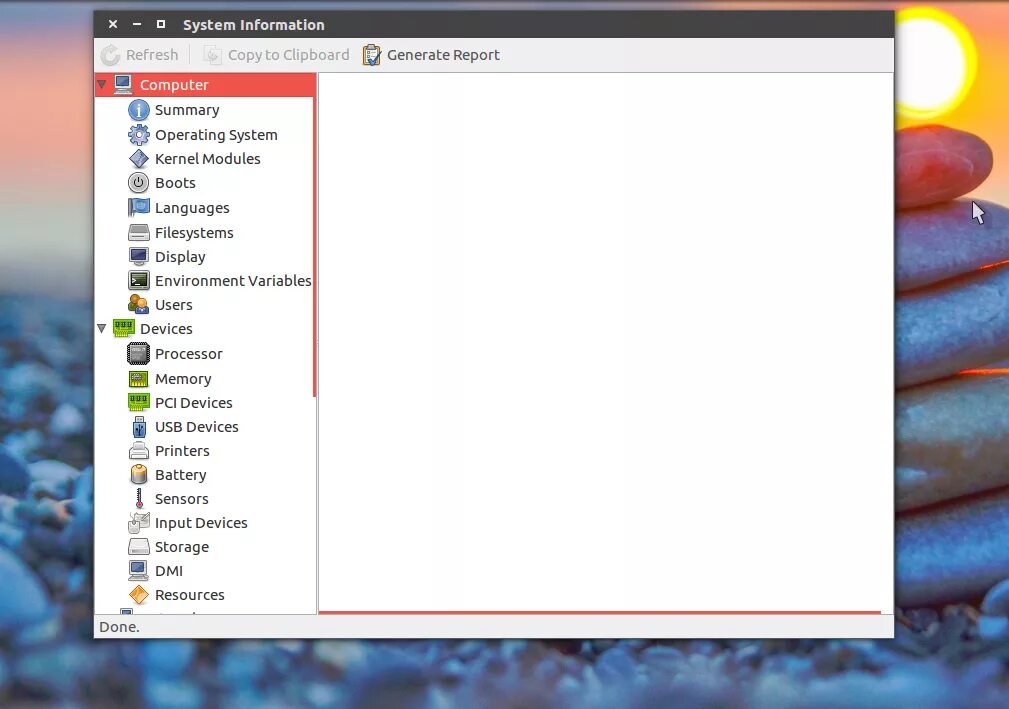Click the Environment Variables terminal icon
This screenshot has width=1009, height=709.
[138, 281]
